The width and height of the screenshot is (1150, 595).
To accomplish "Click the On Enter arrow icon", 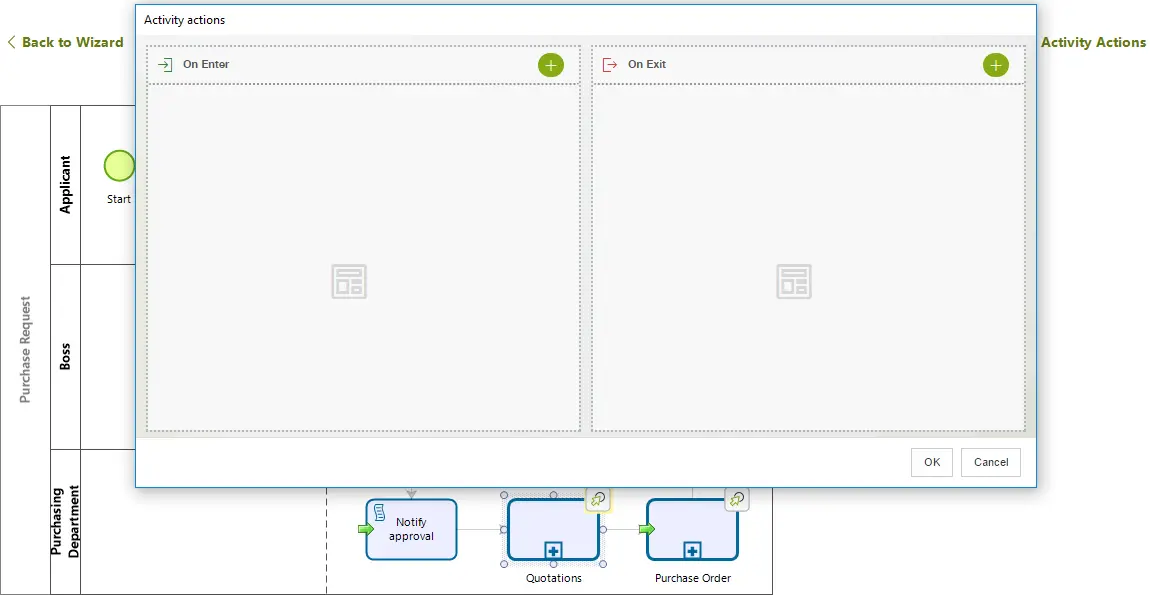I will coord(165,65).
